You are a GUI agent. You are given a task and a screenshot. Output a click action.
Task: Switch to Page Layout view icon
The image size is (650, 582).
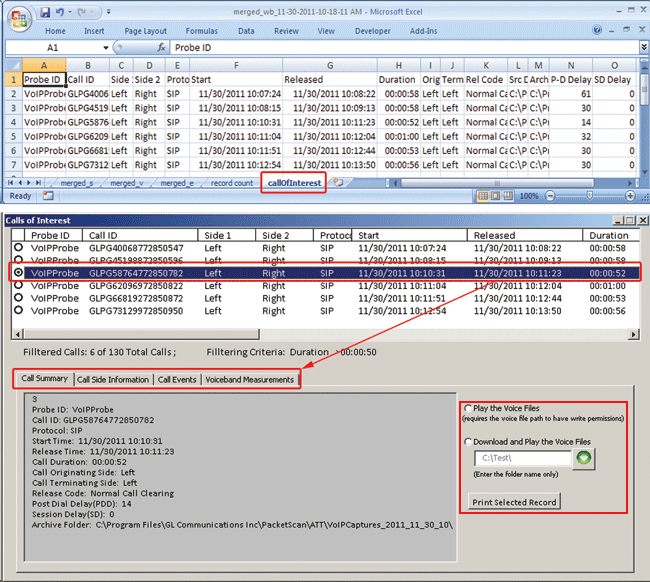point(495,196)
